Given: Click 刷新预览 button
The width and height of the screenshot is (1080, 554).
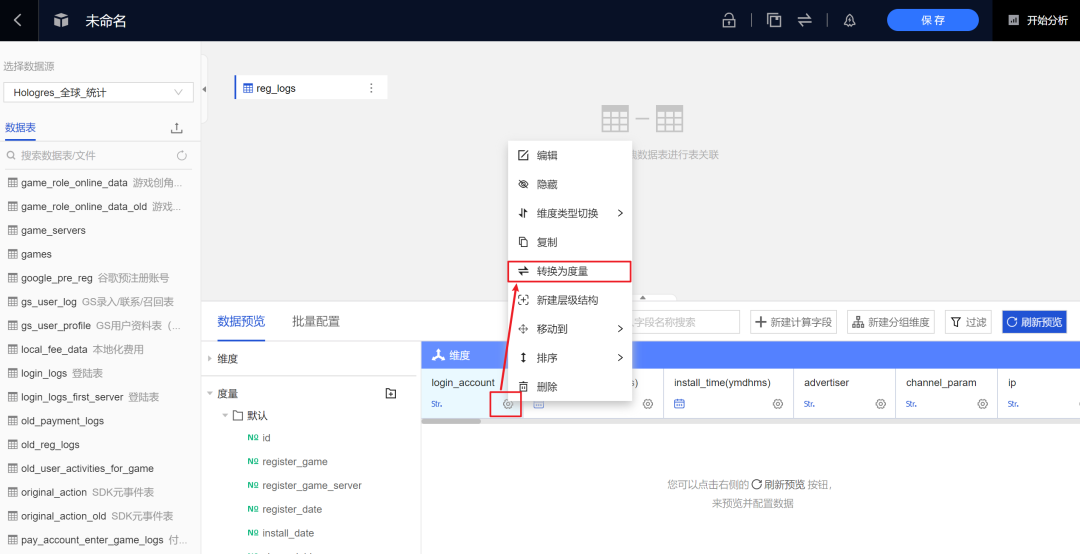Looking at the screenshot, I should pos(1035,322).
